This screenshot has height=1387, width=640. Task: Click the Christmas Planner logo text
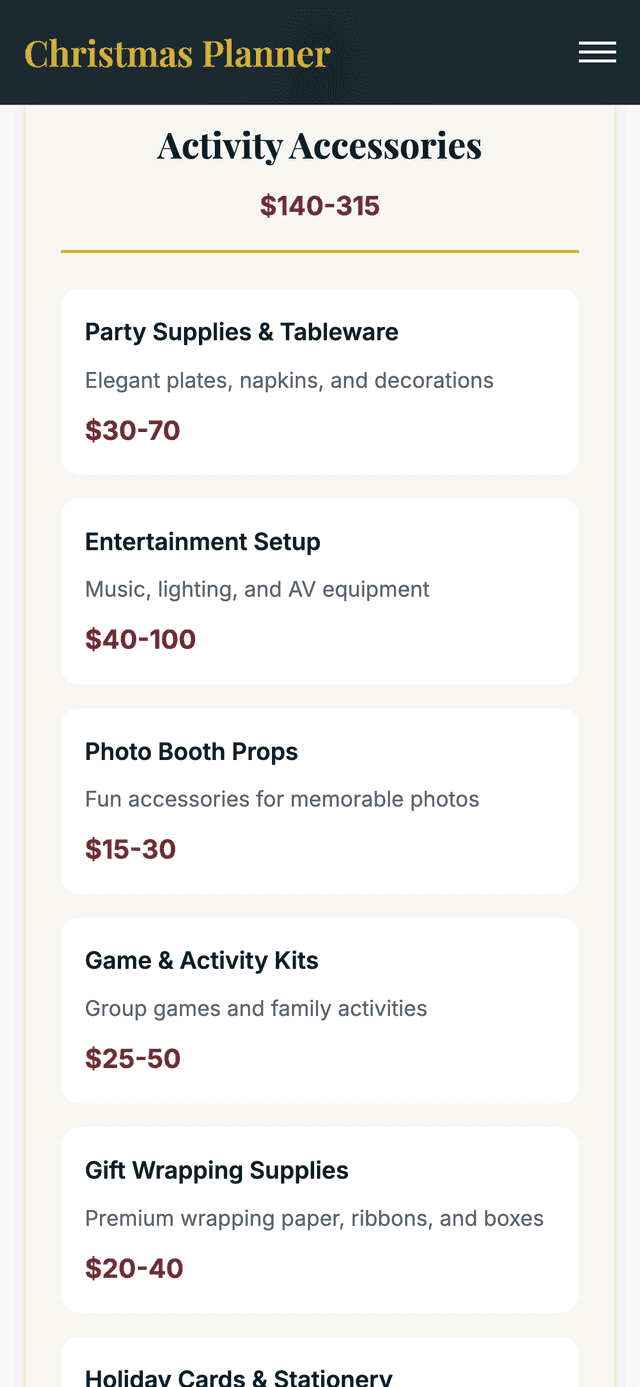click(177, 54)
